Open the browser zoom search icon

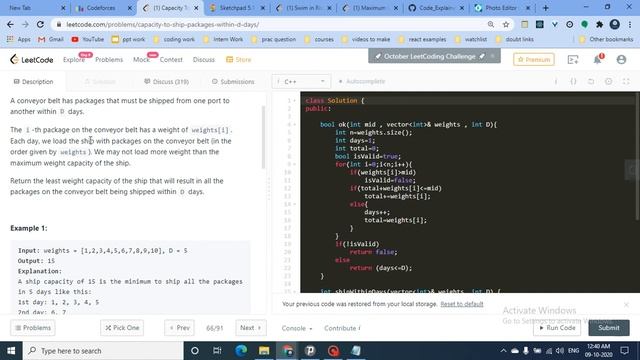(491, 24)
